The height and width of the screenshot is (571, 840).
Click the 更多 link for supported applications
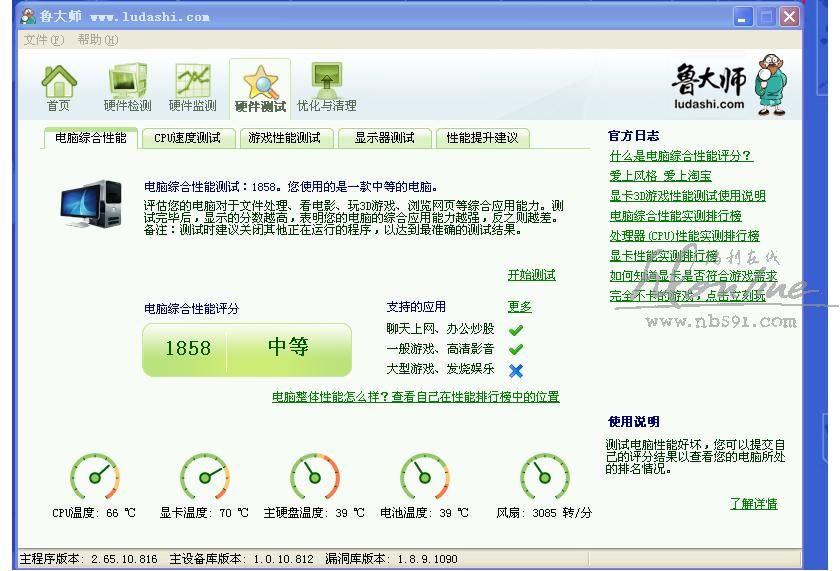tap(519, 307)
